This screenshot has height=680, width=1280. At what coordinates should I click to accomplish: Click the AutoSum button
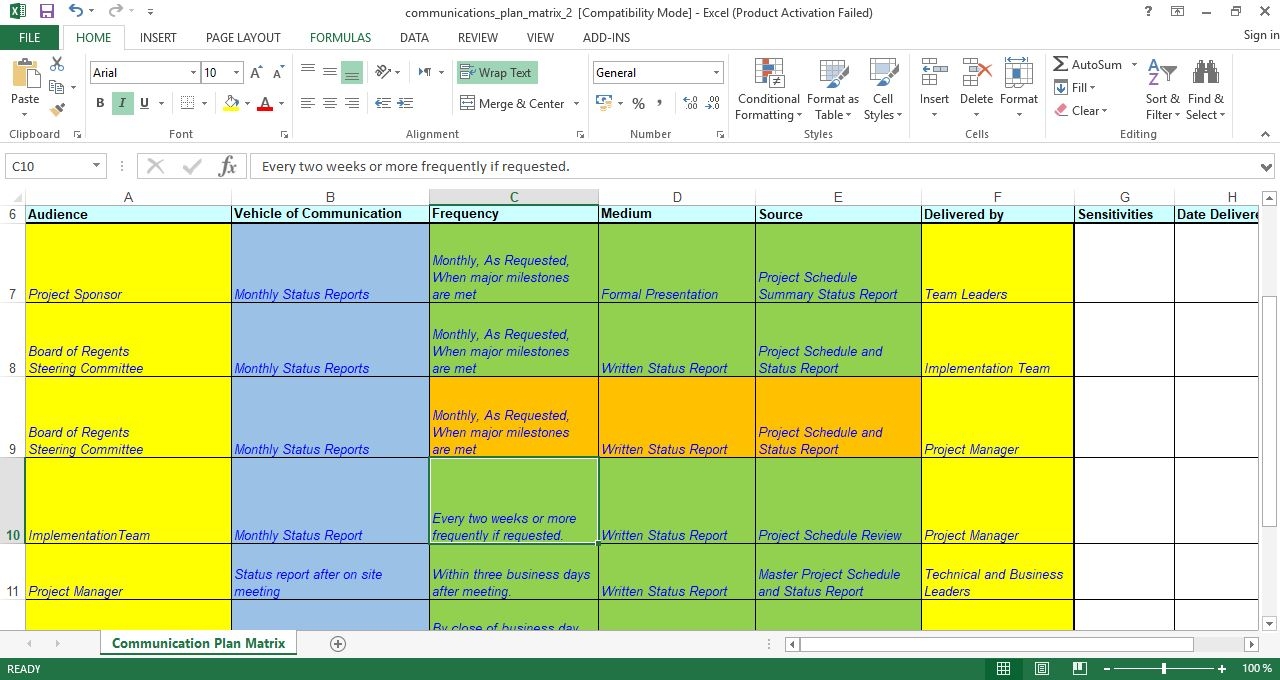pos(1087,64)
